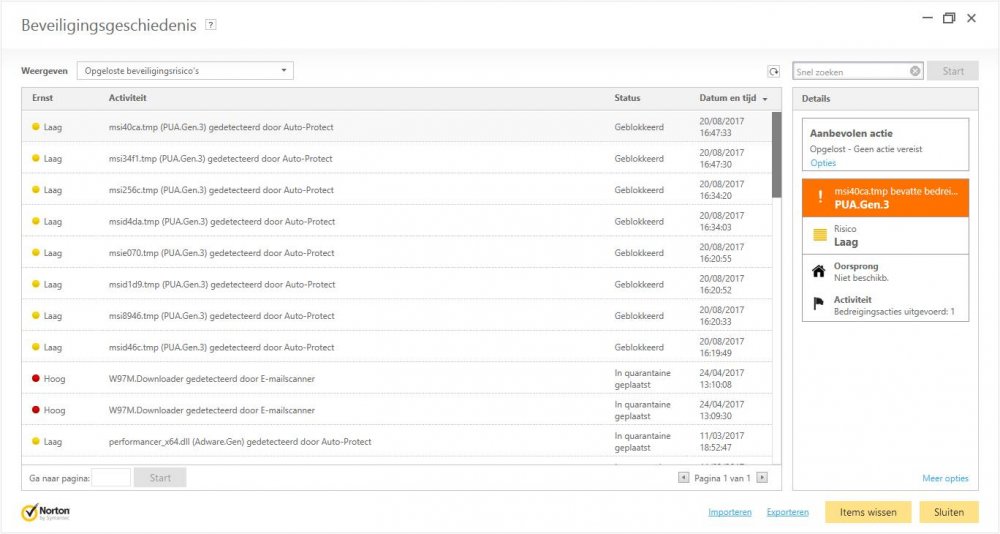Image resolution: width=1000 pixels, height=534 pixels.
Task: Click the Ga naar pagina input field
Action: (112, 478)
